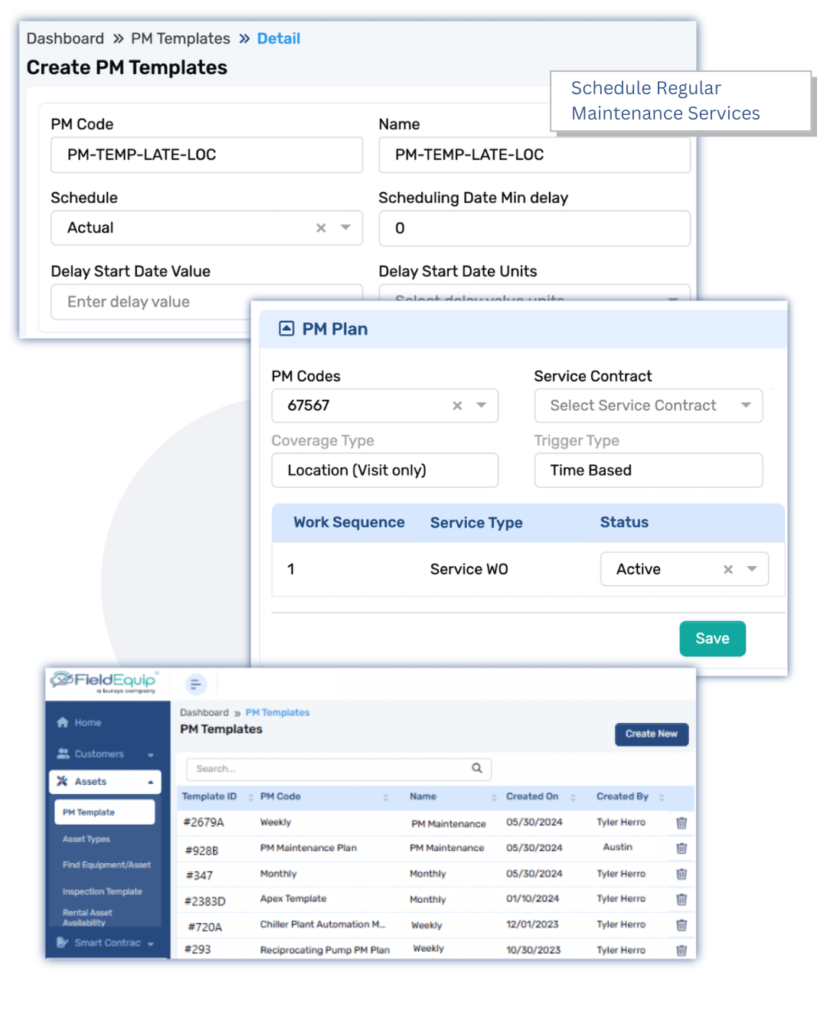Click the Status column header
This screenshot has width=827, height=1024.
click(x=624, y=522)
